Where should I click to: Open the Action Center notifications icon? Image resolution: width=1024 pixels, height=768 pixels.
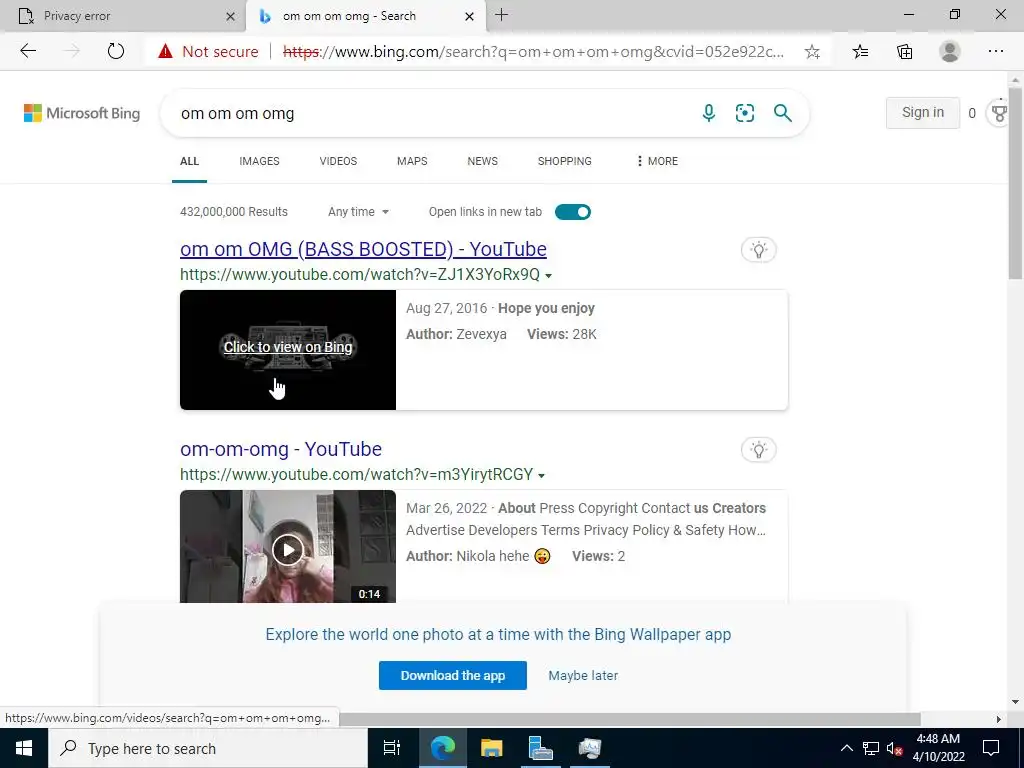pyautogui.click(x=991, y=748)
